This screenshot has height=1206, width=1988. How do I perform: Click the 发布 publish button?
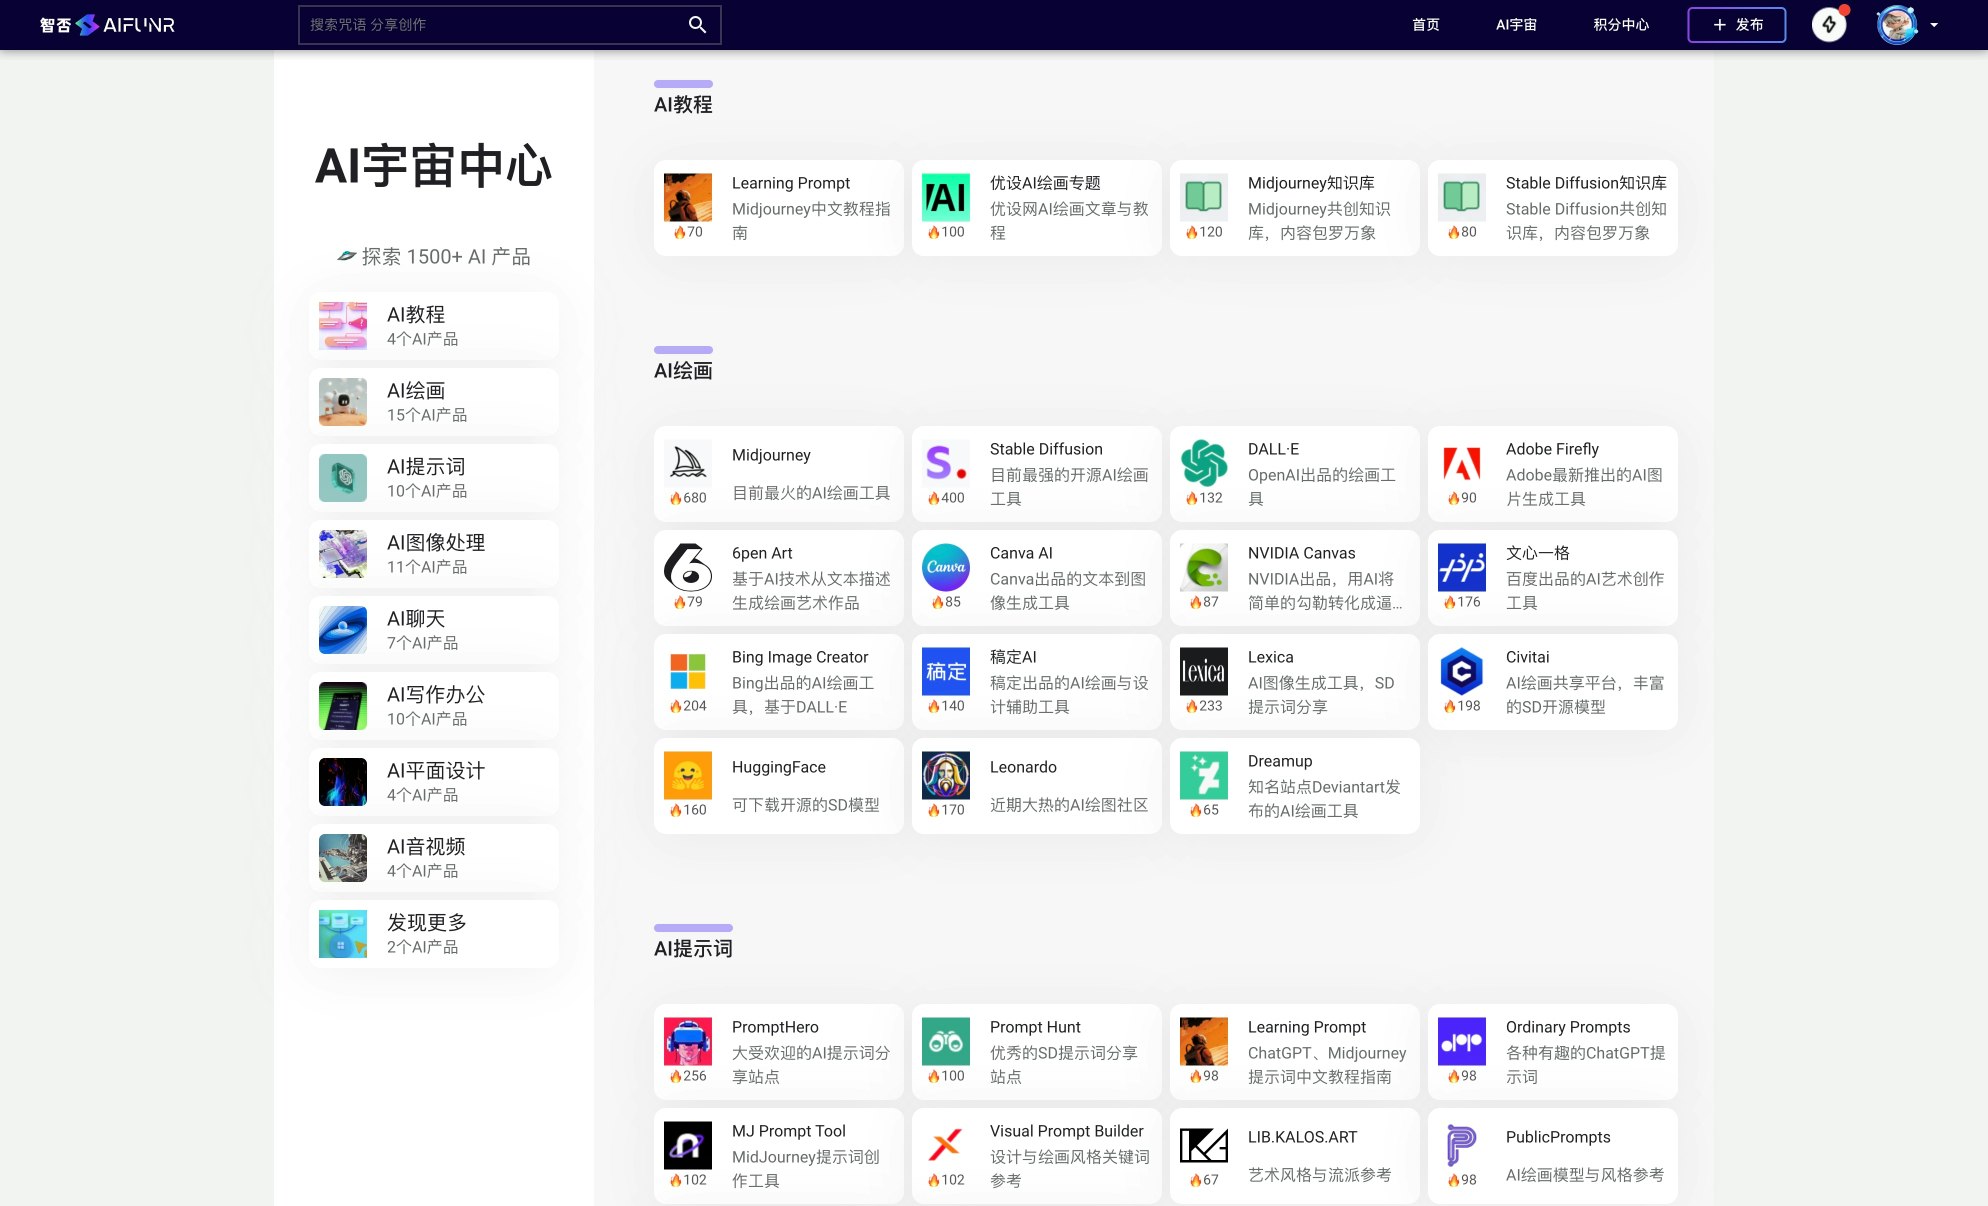(1737, 25)
